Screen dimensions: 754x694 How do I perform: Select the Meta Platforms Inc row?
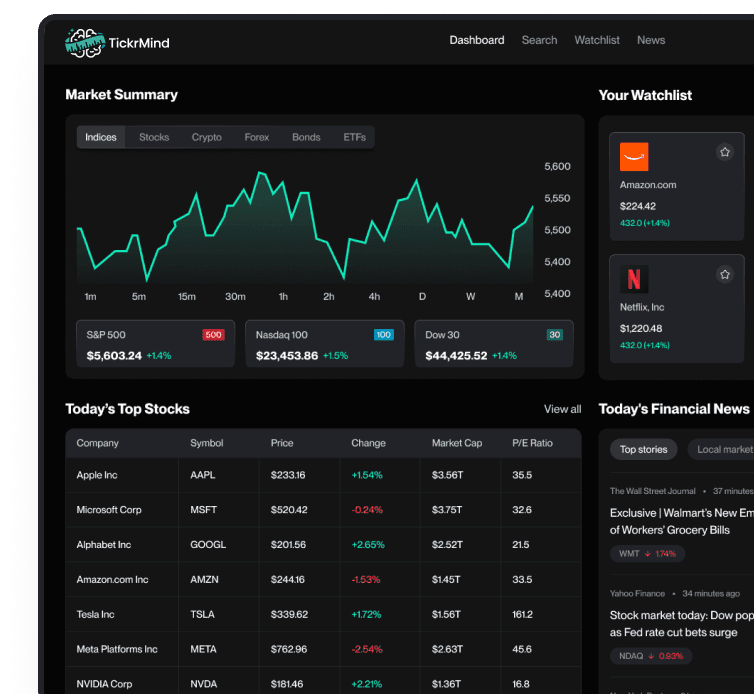point(324,649)
